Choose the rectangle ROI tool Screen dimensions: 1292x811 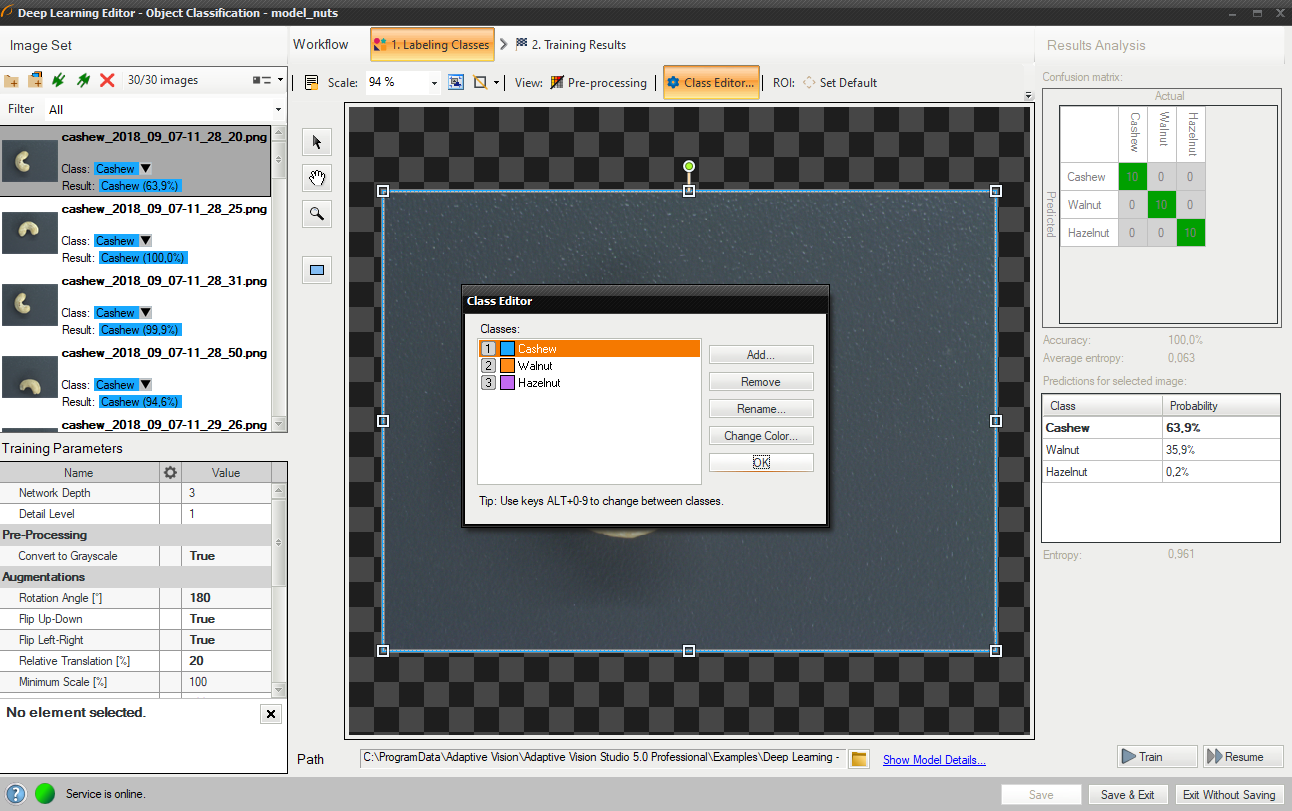[x=317, y=270]
